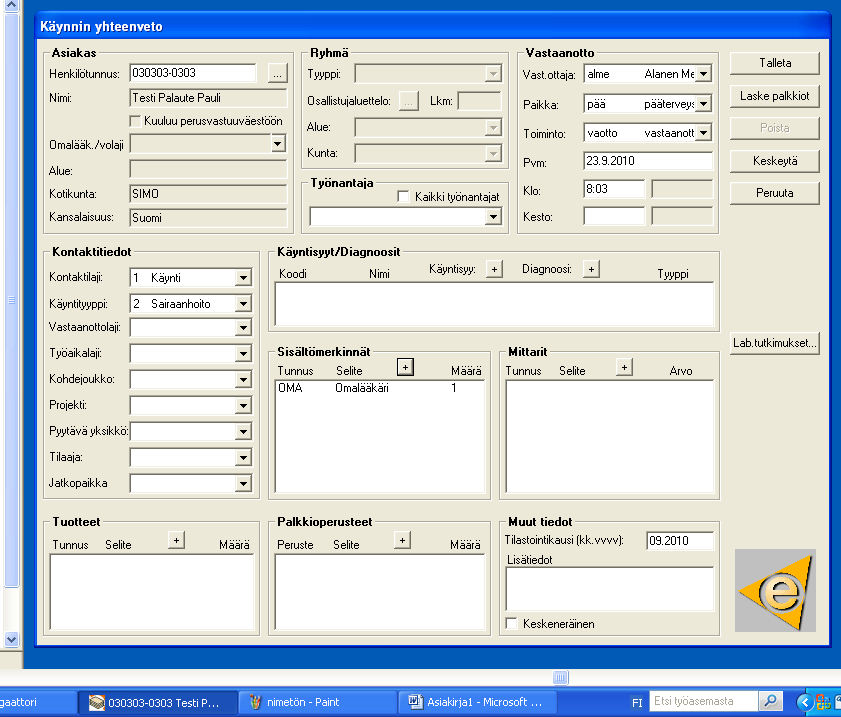Expand Jatkopaikka dropdown
The height and width of the screenshot is (717, 841).
click(x=243, y=484)
